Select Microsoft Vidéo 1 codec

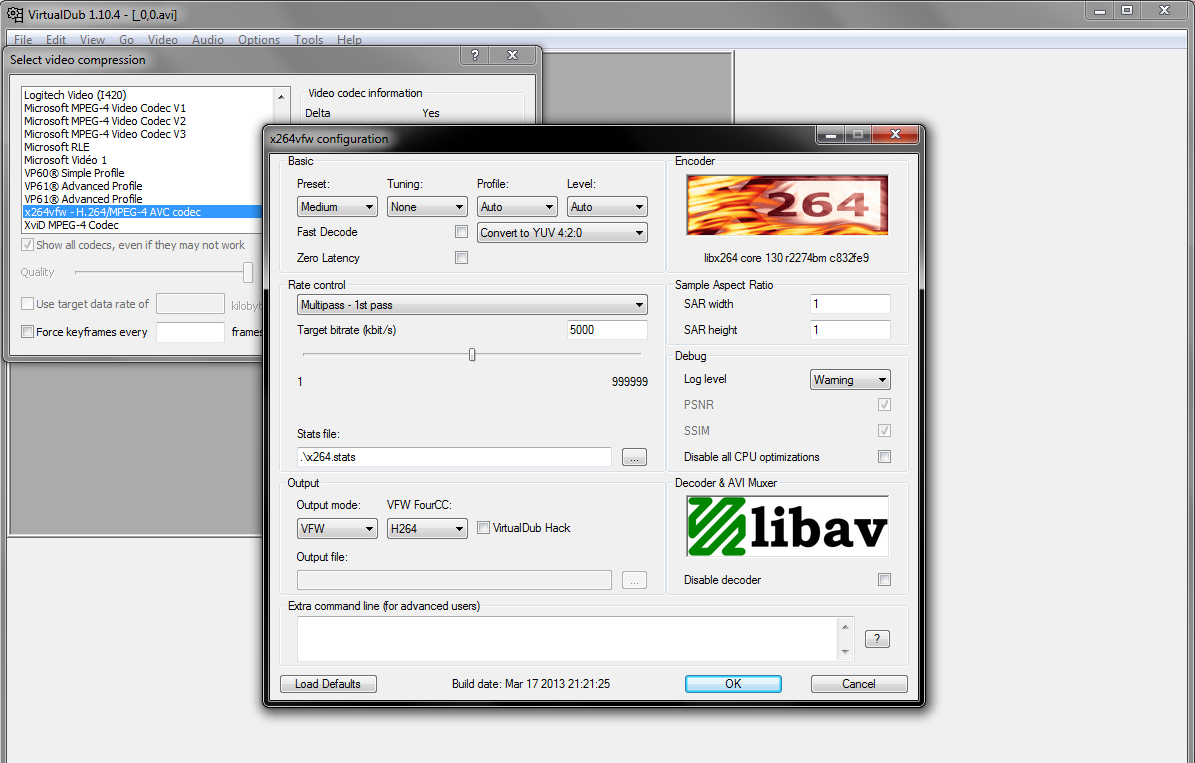(65, 159)
